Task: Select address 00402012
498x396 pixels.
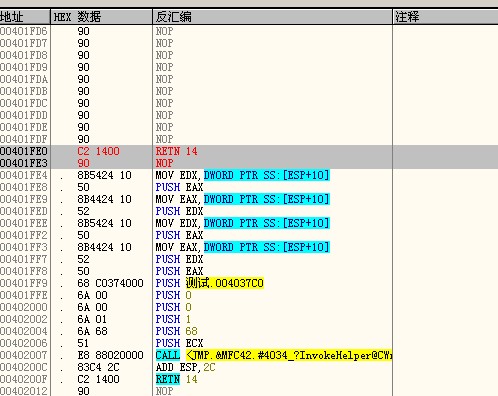Action: click(24, 391)
